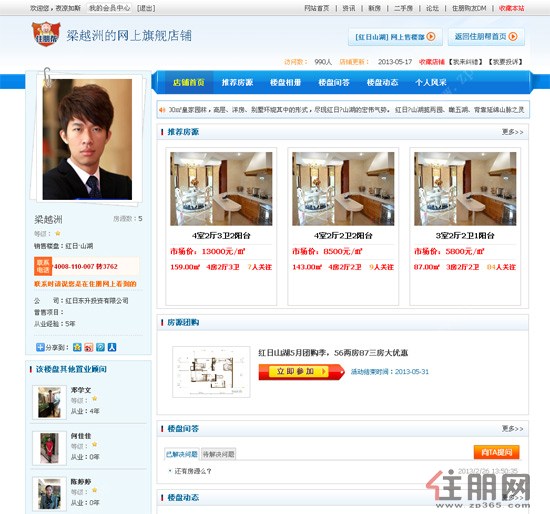
Task: Open 新房 in top menu
Action: 375,8
